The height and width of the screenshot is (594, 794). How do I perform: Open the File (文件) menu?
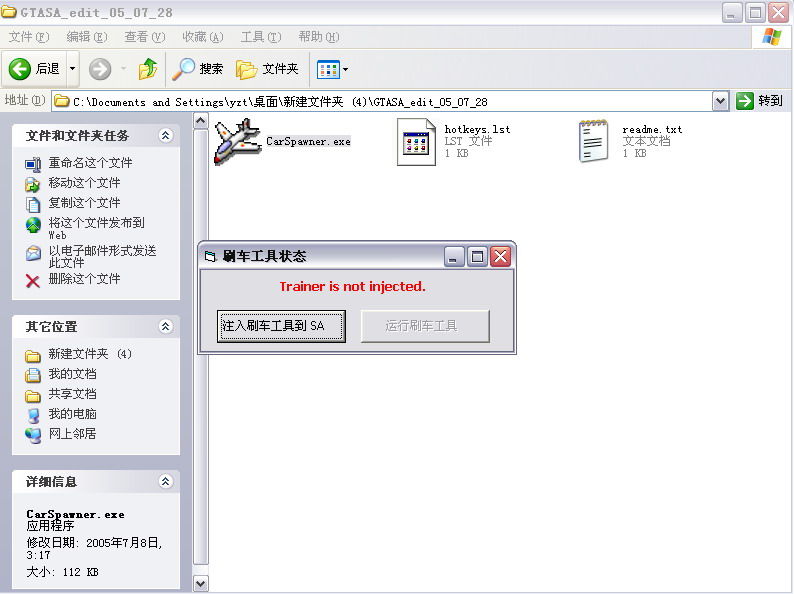(28, 37)
